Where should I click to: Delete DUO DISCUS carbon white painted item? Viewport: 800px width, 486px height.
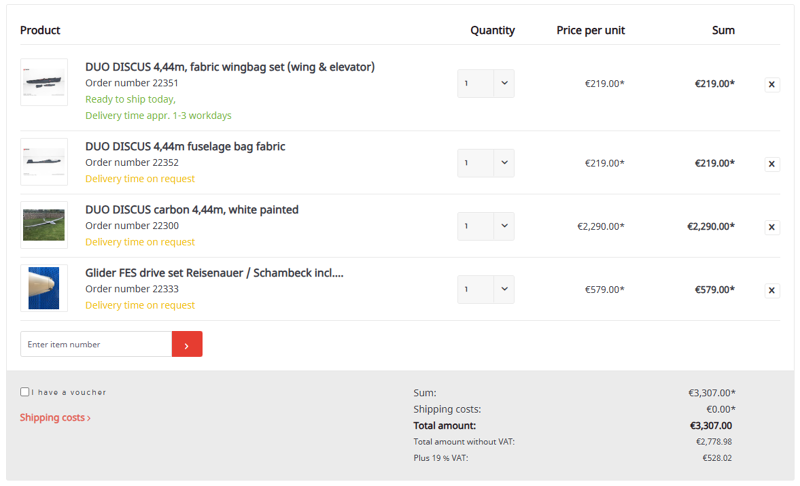coord(772,227)
